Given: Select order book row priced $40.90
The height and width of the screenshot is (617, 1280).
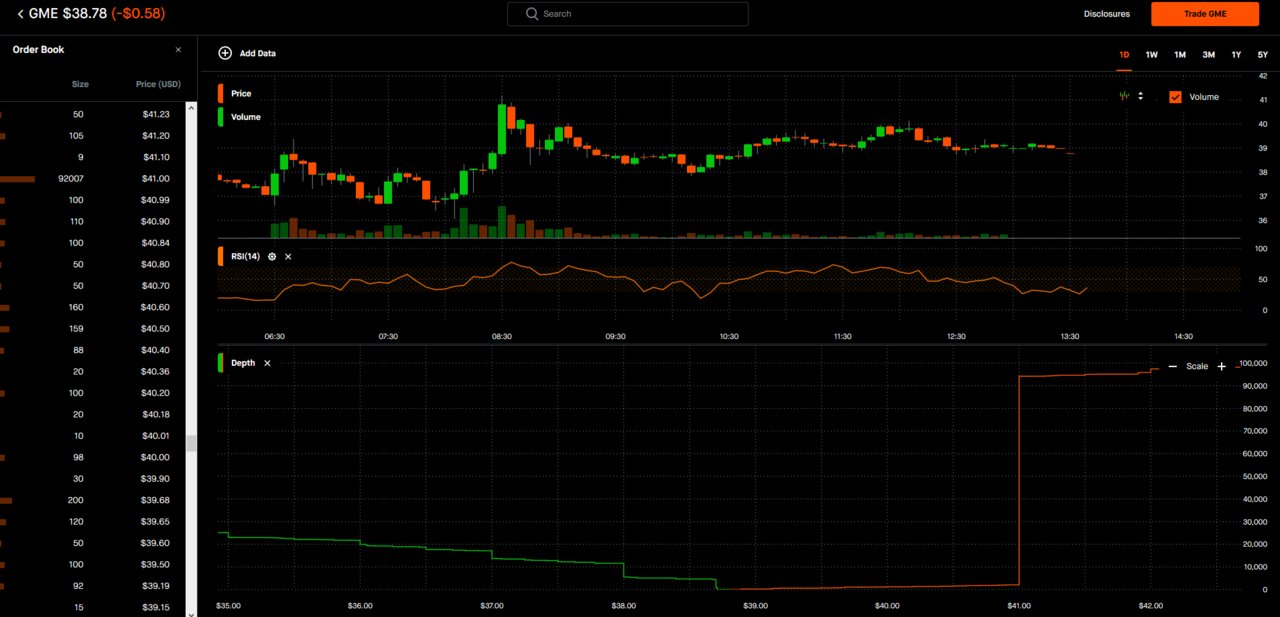Looking at the screenshot, I should 93,222.
